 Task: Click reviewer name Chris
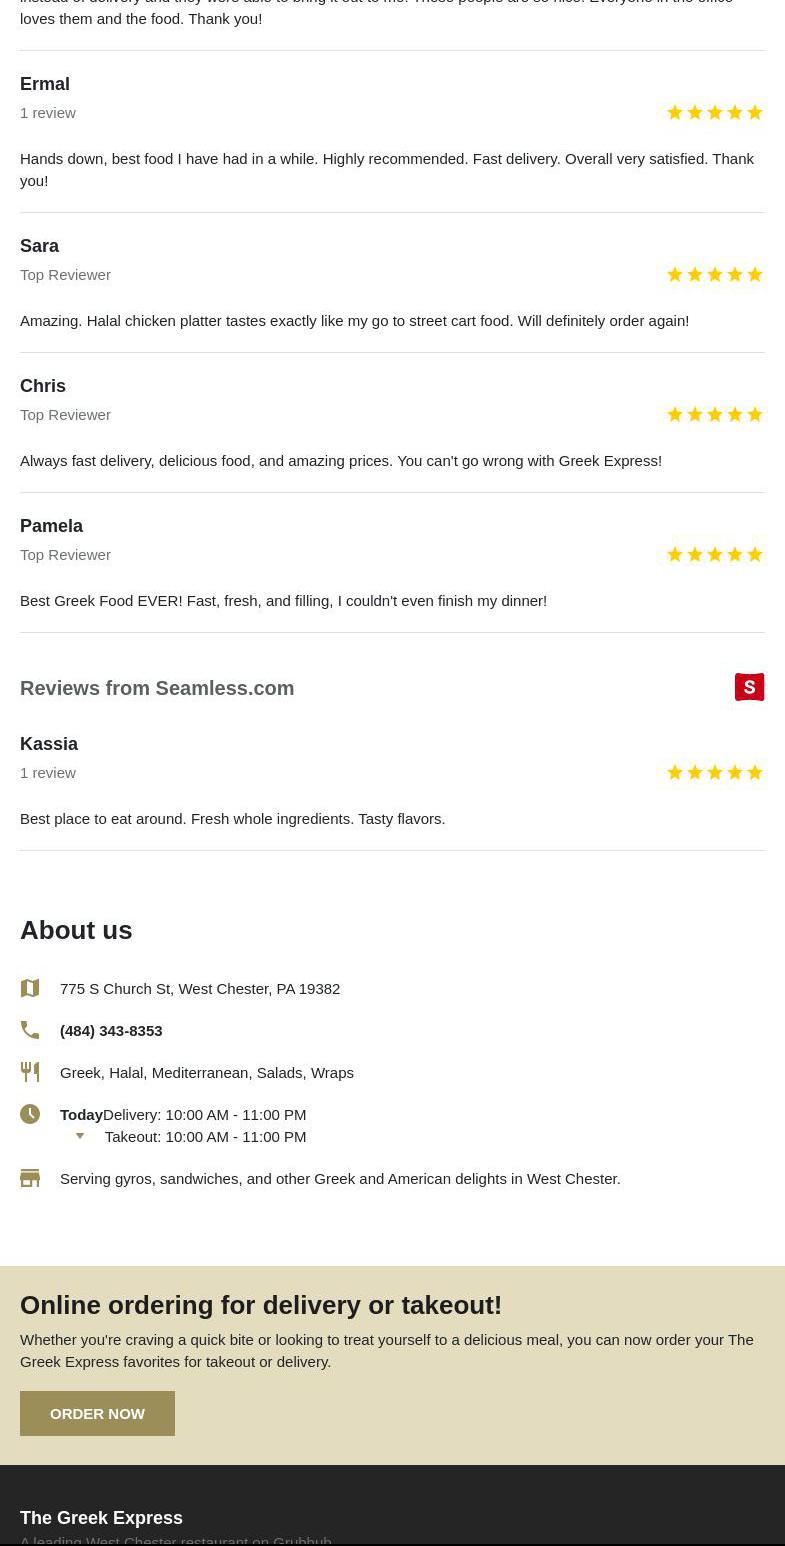tap(43, 386)
